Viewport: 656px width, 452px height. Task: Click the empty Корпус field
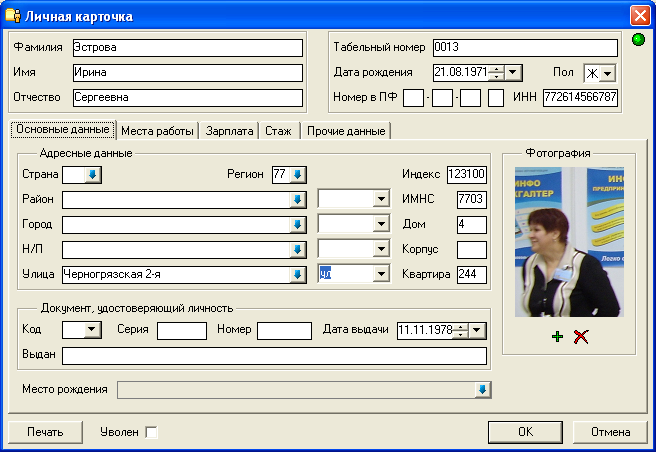point(472,250)
